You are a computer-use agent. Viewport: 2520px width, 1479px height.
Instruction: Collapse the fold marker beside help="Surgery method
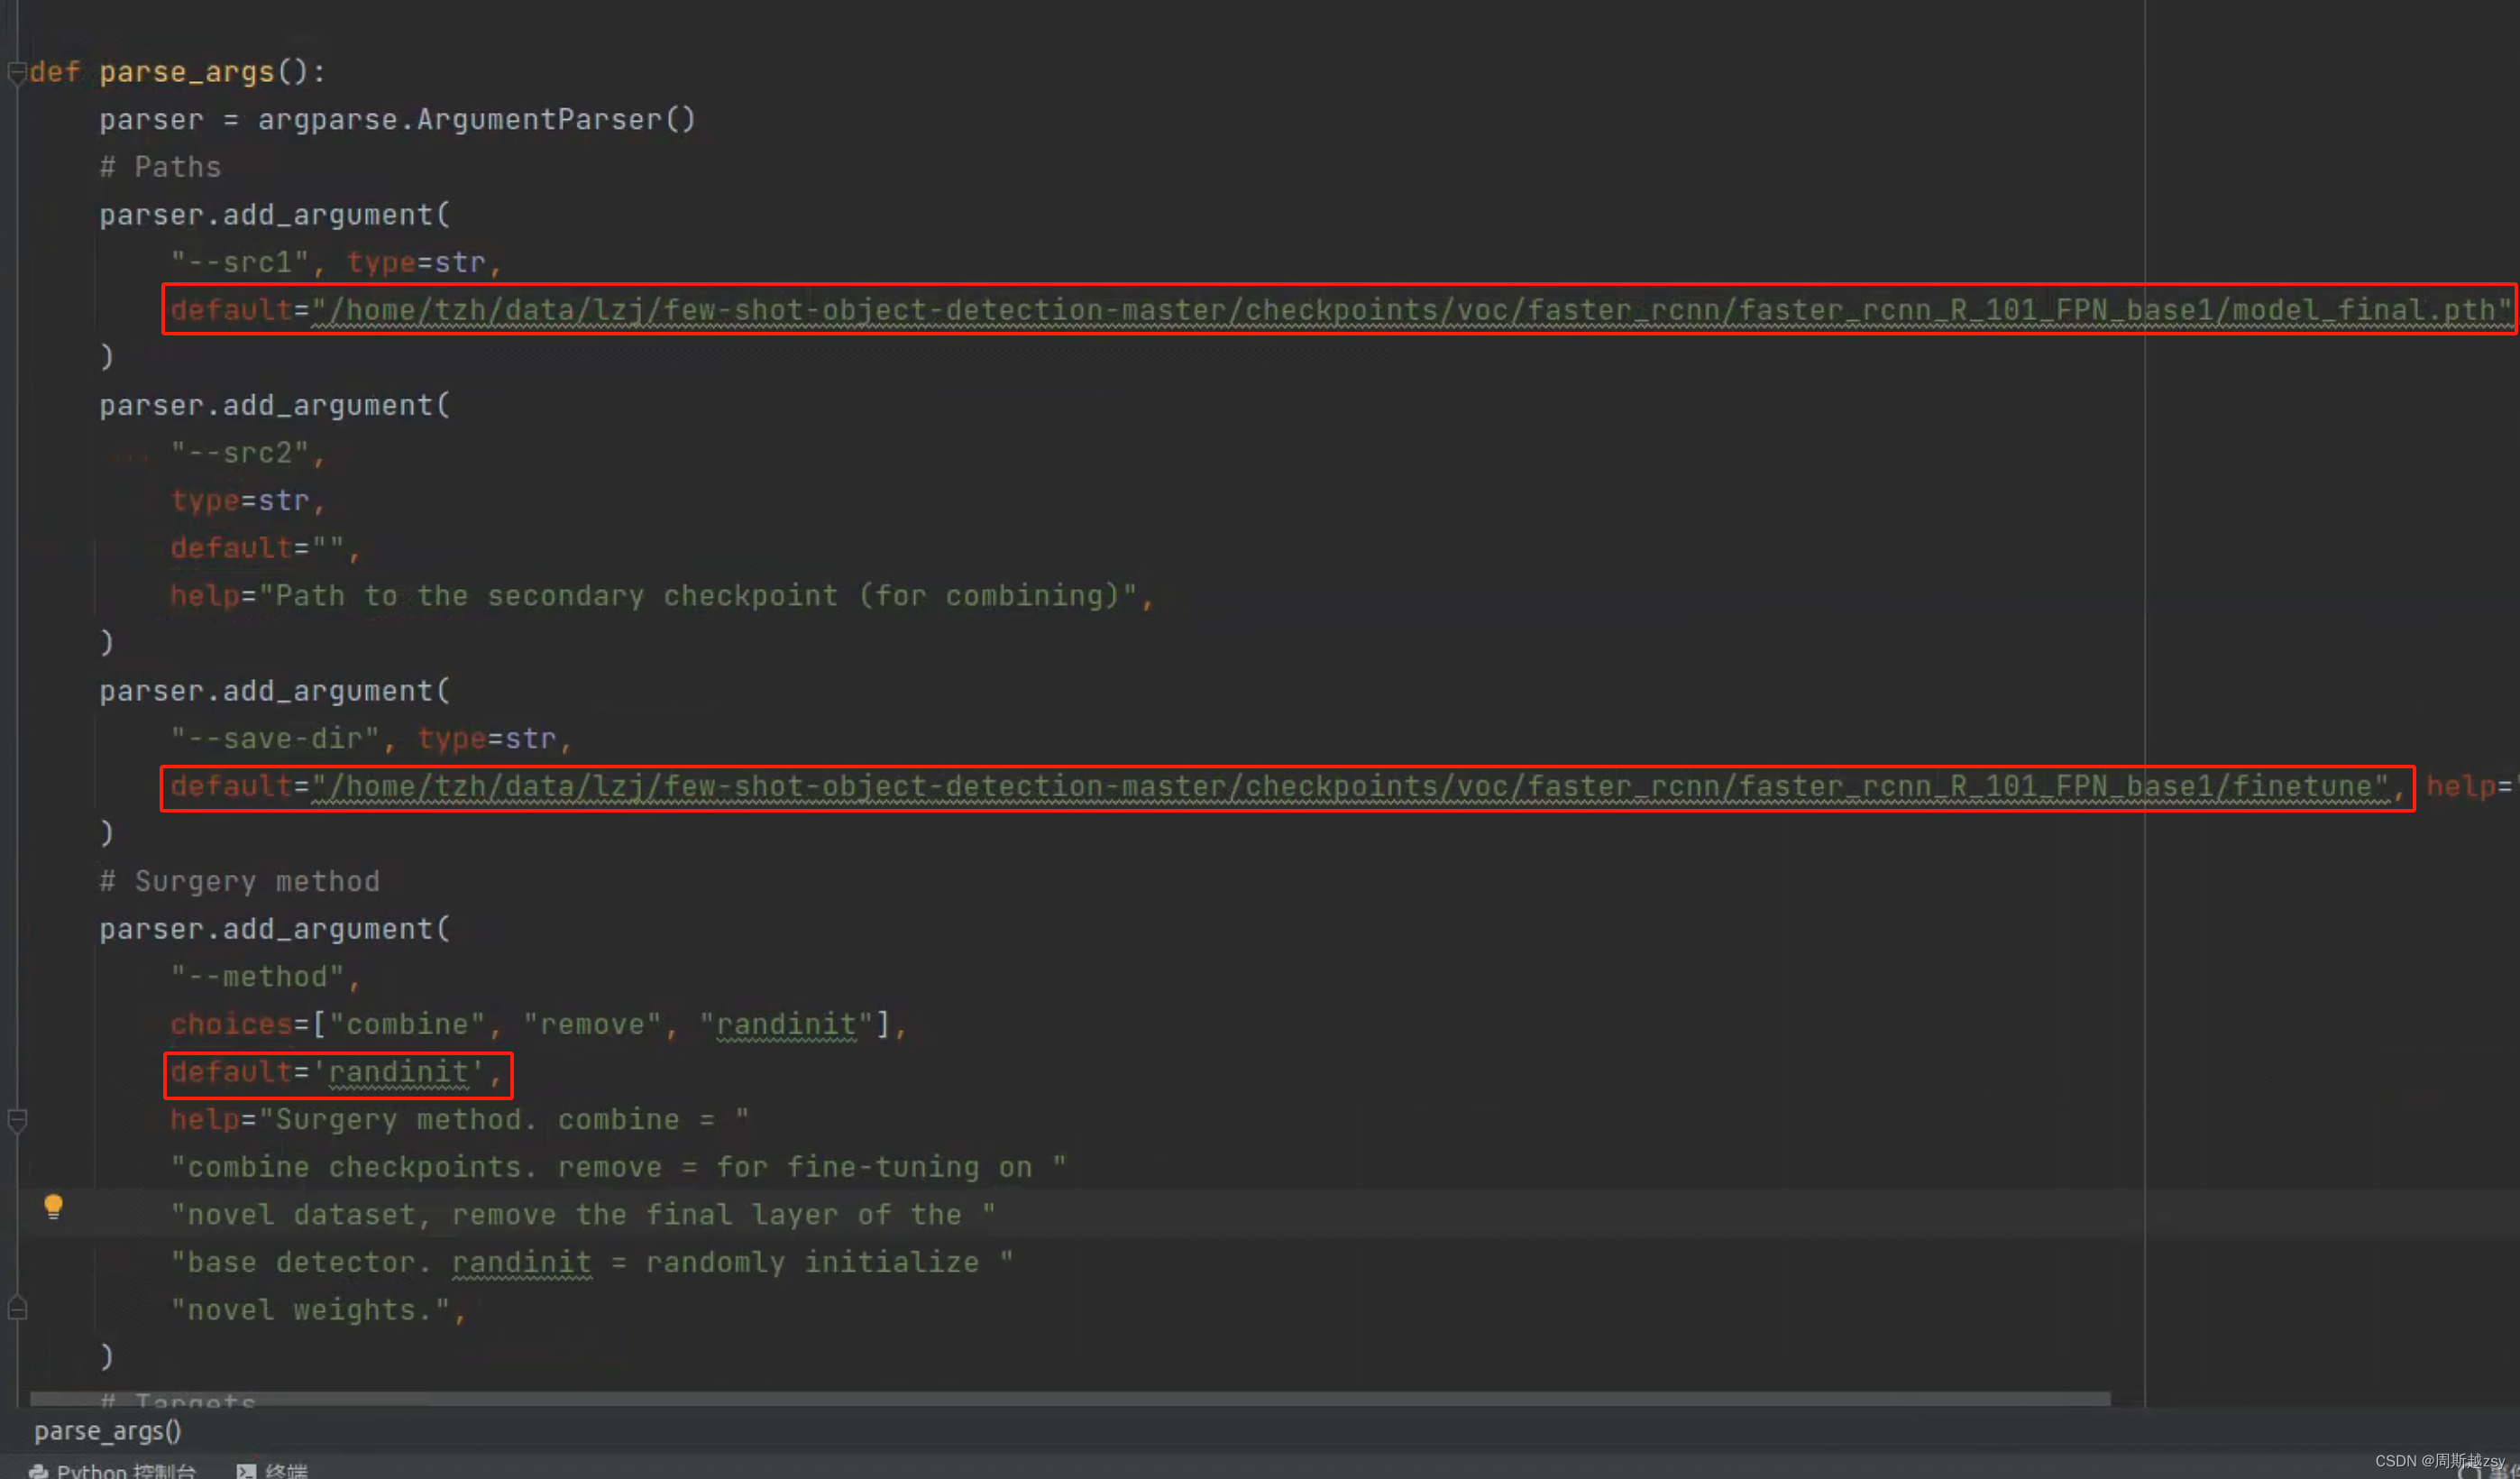coord(17,1120)
